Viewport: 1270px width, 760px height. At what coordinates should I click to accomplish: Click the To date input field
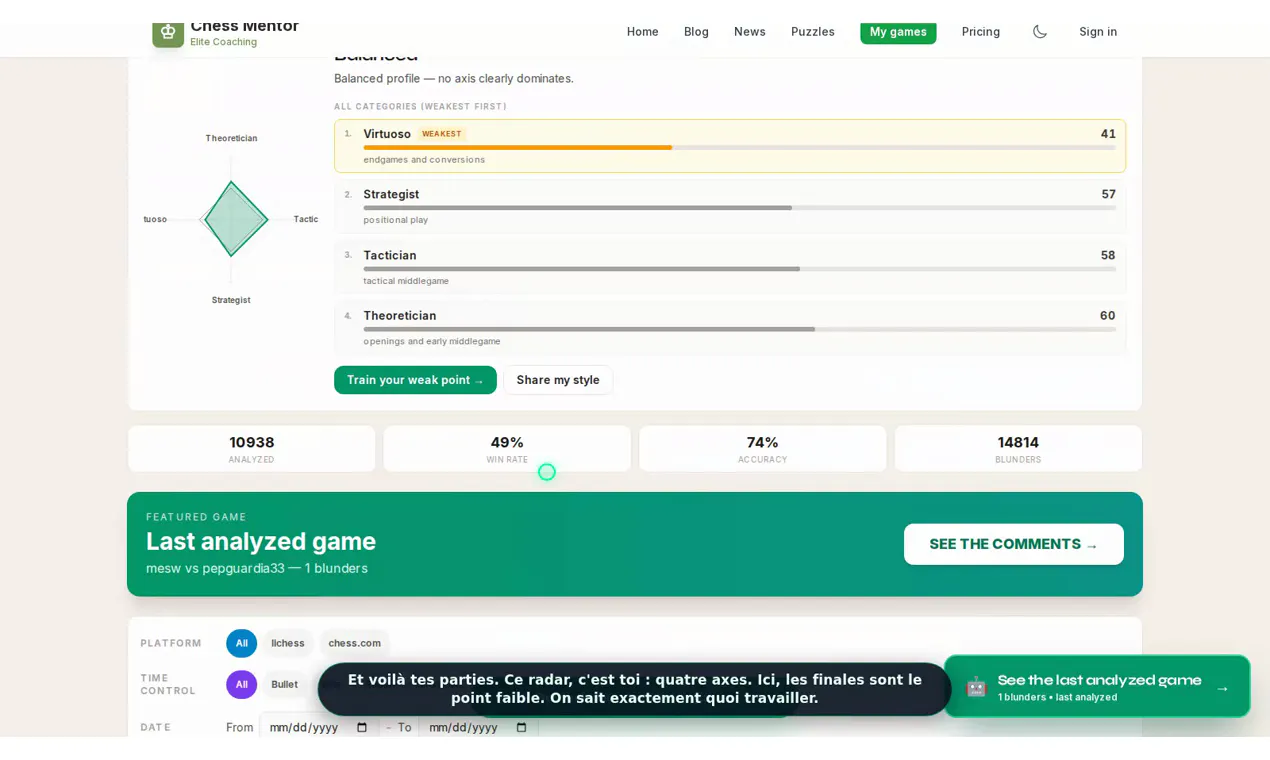tap(478, 727)
